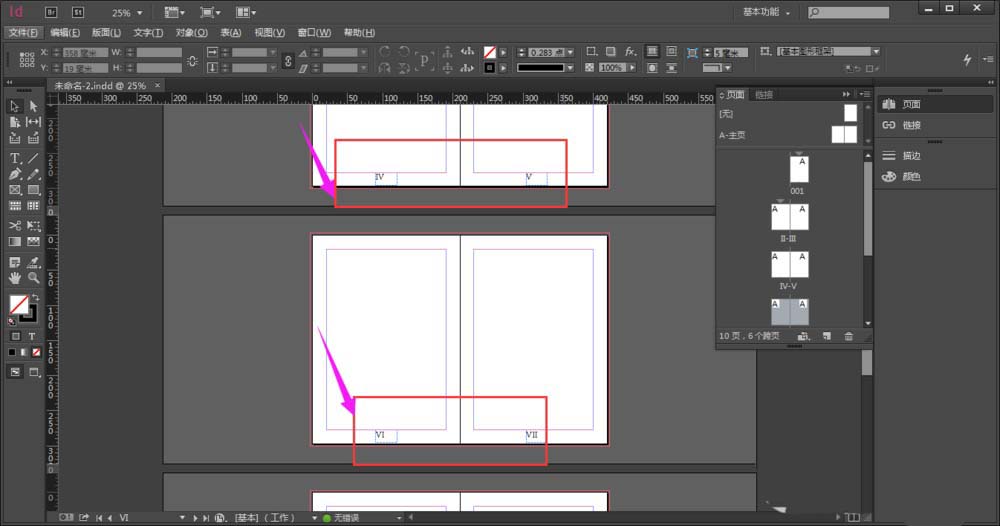Open the object style dropdown
Screen dimensions: 1000x526
(876, 51)
